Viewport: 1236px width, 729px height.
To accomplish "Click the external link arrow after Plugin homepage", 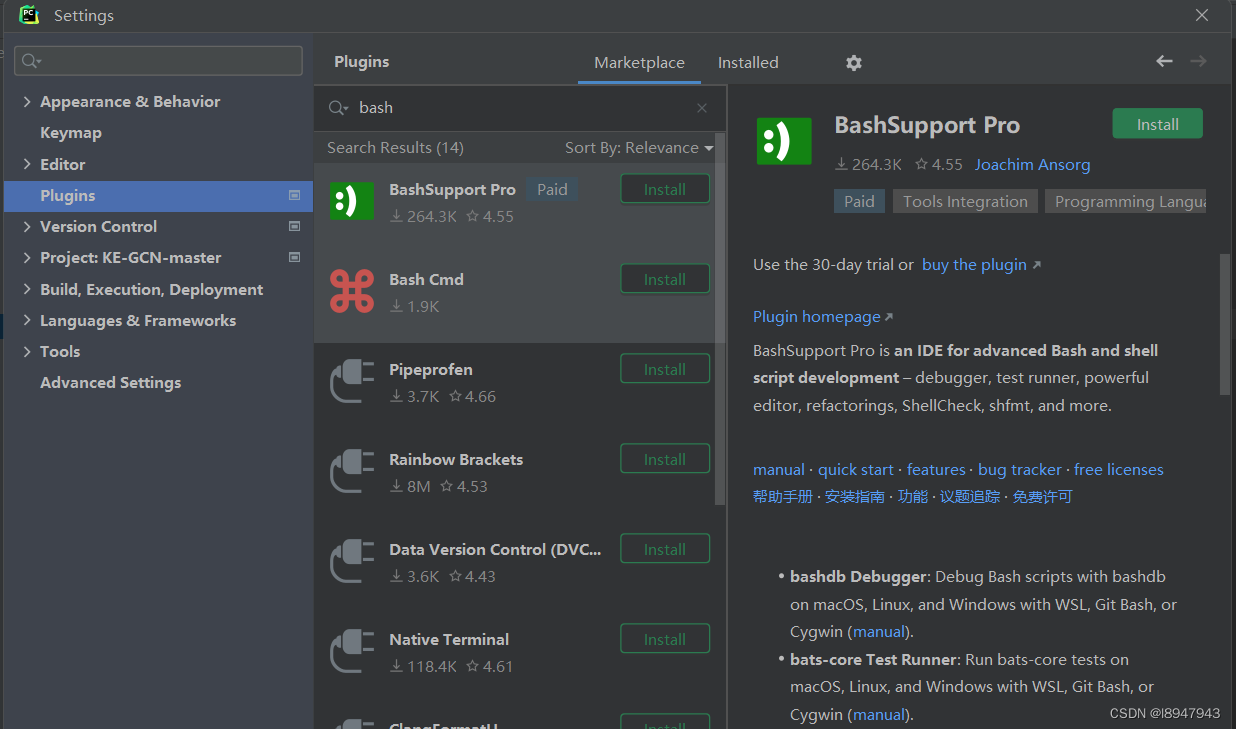I will pos(888,317).
